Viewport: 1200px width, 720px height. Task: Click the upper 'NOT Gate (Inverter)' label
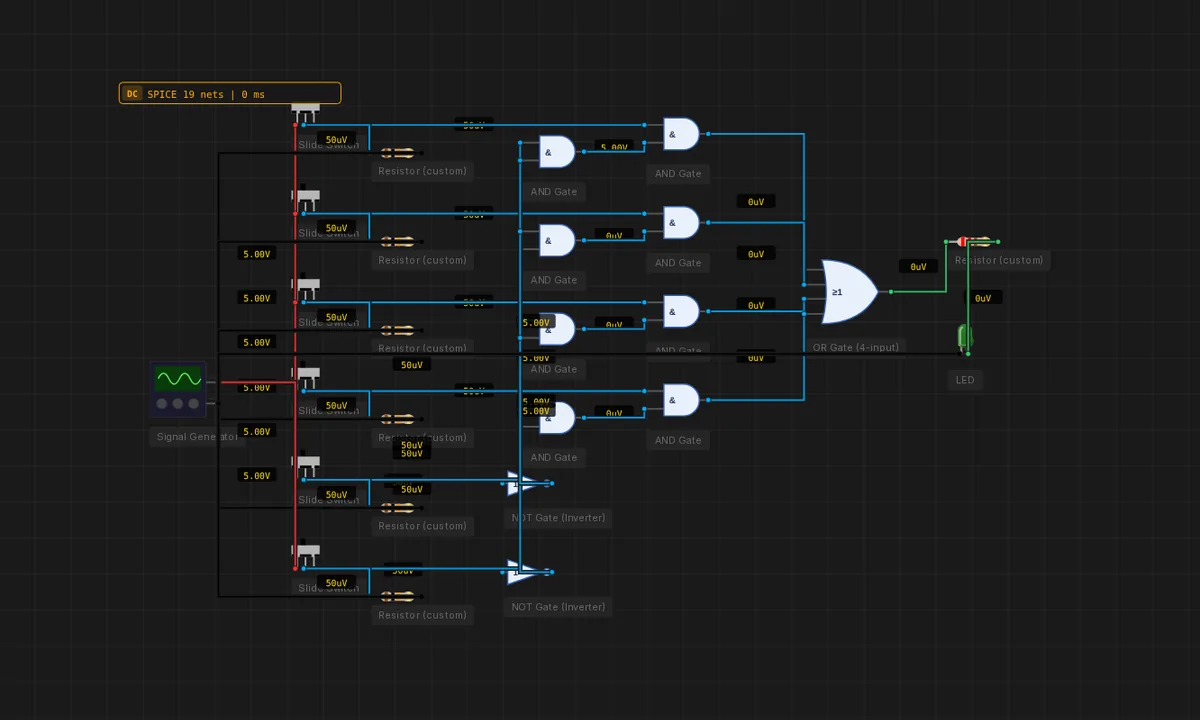[558, 518]
